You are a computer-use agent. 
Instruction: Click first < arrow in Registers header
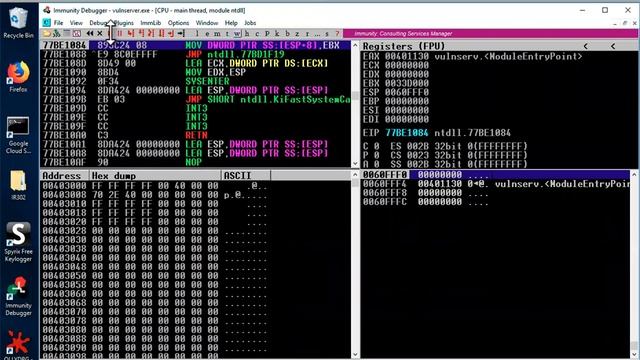585,46
